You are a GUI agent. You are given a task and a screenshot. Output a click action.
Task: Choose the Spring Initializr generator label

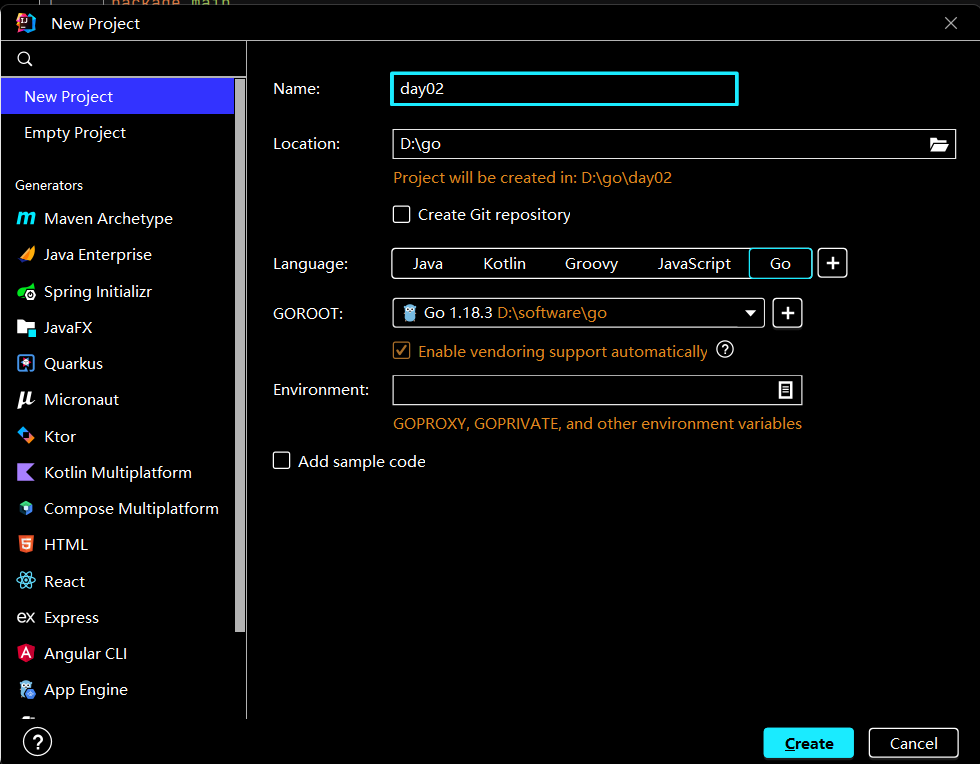pyautogui.click(x=98, y=292)
